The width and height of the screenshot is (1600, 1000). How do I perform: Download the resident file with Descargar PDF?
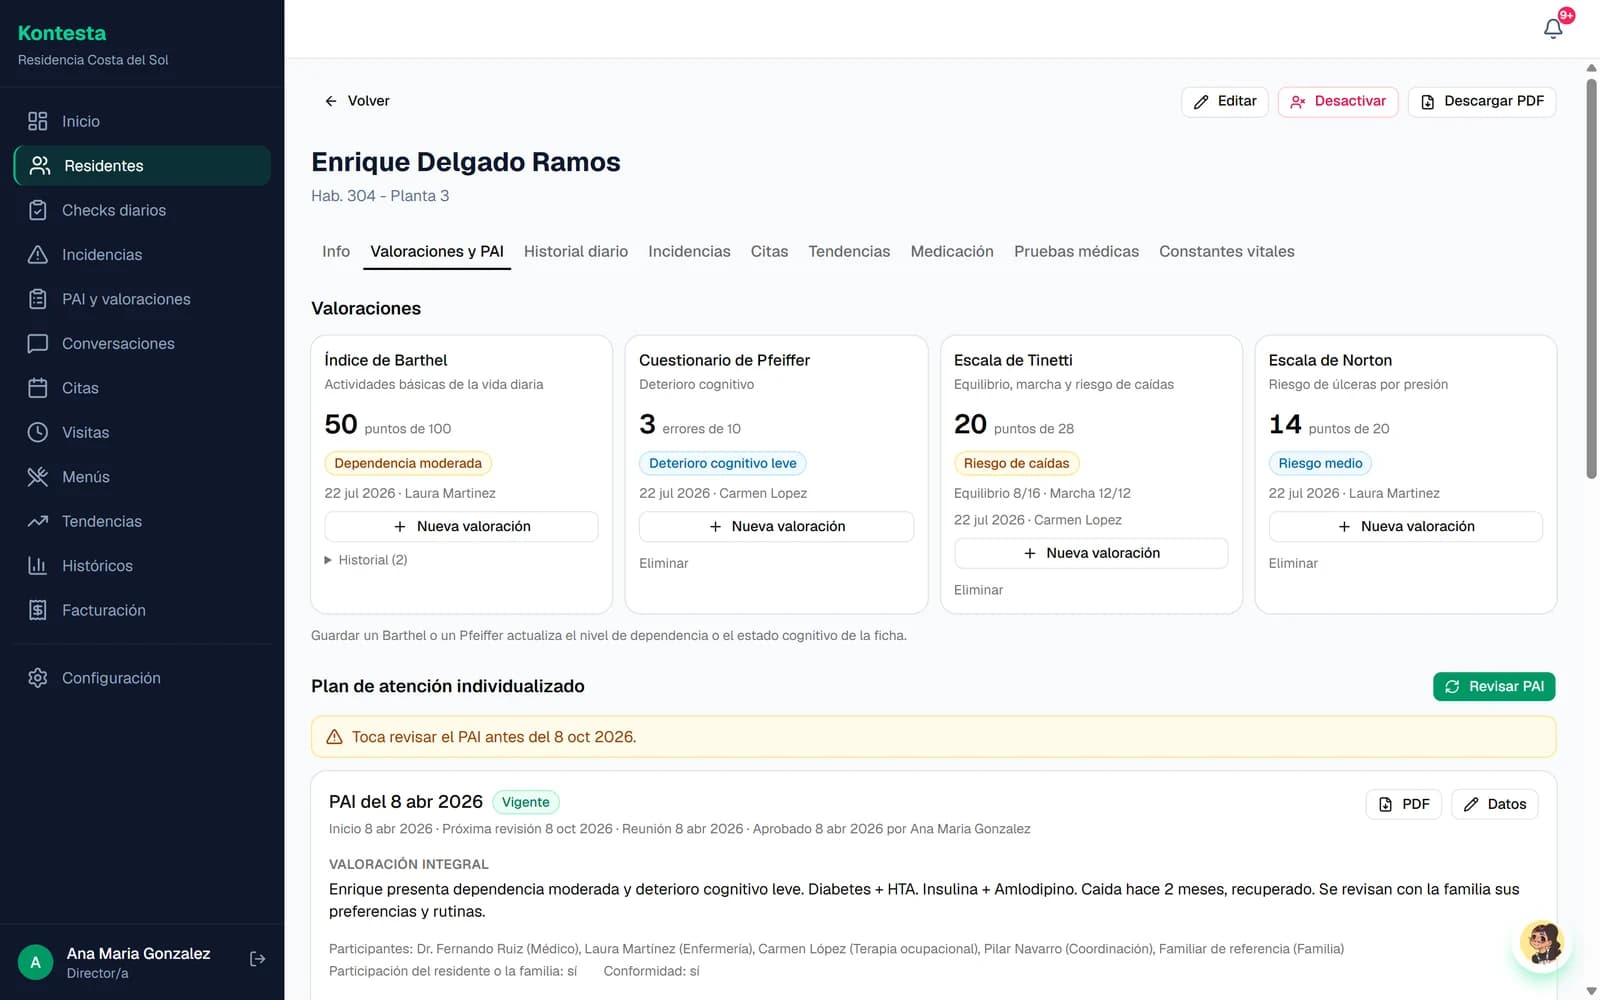[1482, 101]
